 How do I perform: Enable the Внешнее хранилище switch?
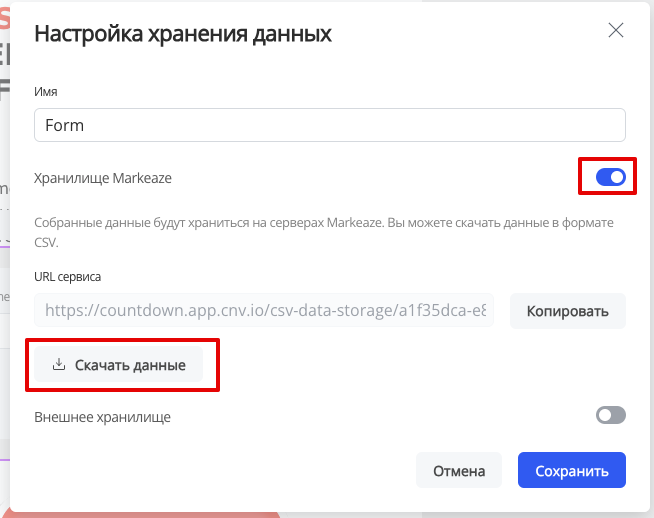(611, 415)
